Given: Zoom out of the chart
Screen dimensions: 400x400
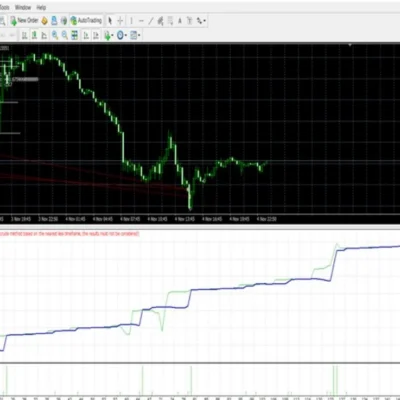Looking at the screenshot, I should pos(65,35).
